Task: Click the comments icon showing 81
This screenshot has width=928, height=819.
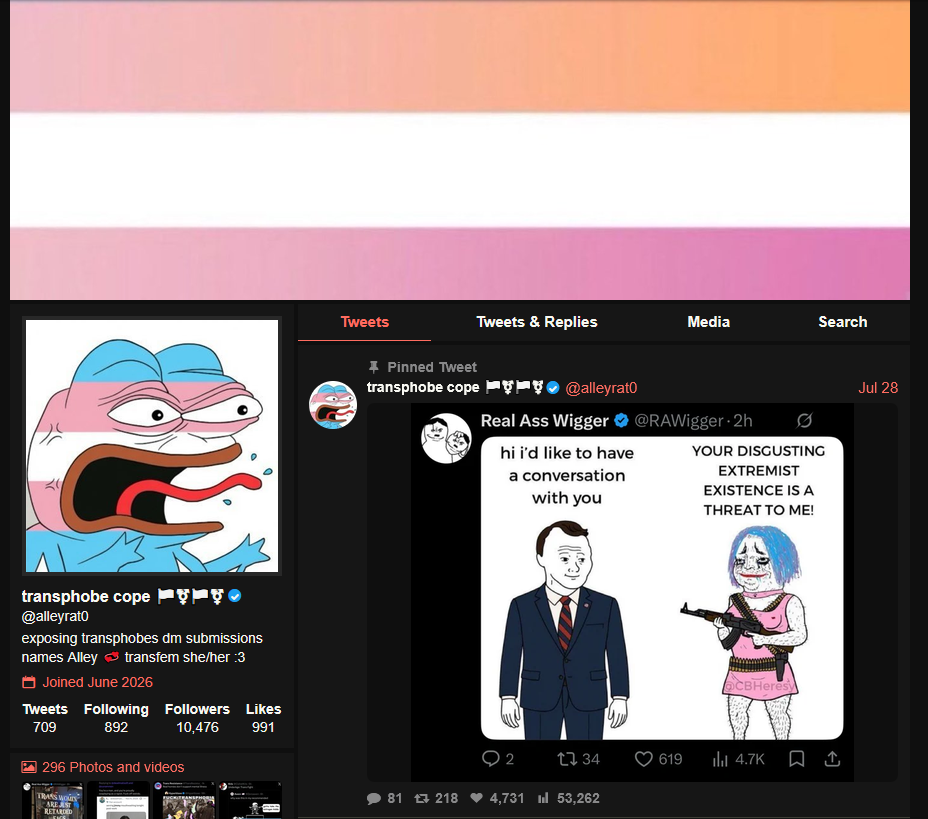Action: click(x=373, y=798)
